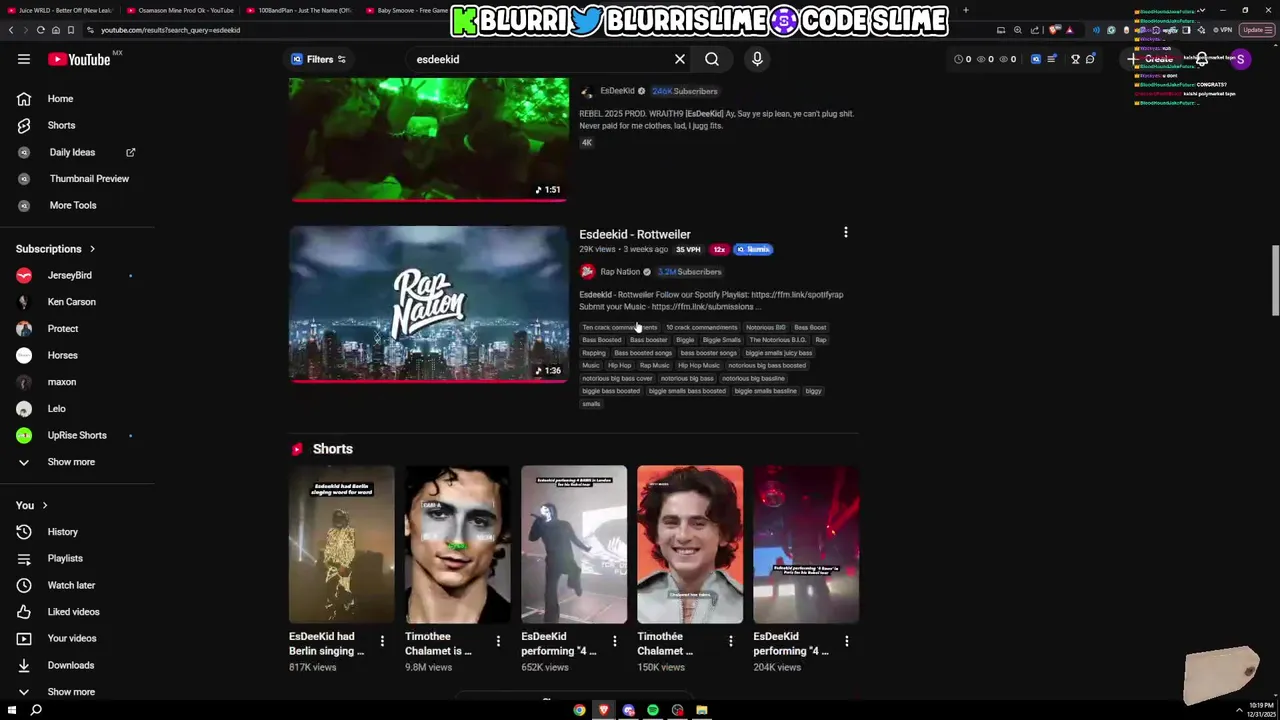The width and height of the screenshot is (1280, 720).
Task: Open the Esdeekid - Rottweiler video title
Action: coord(635,234)
